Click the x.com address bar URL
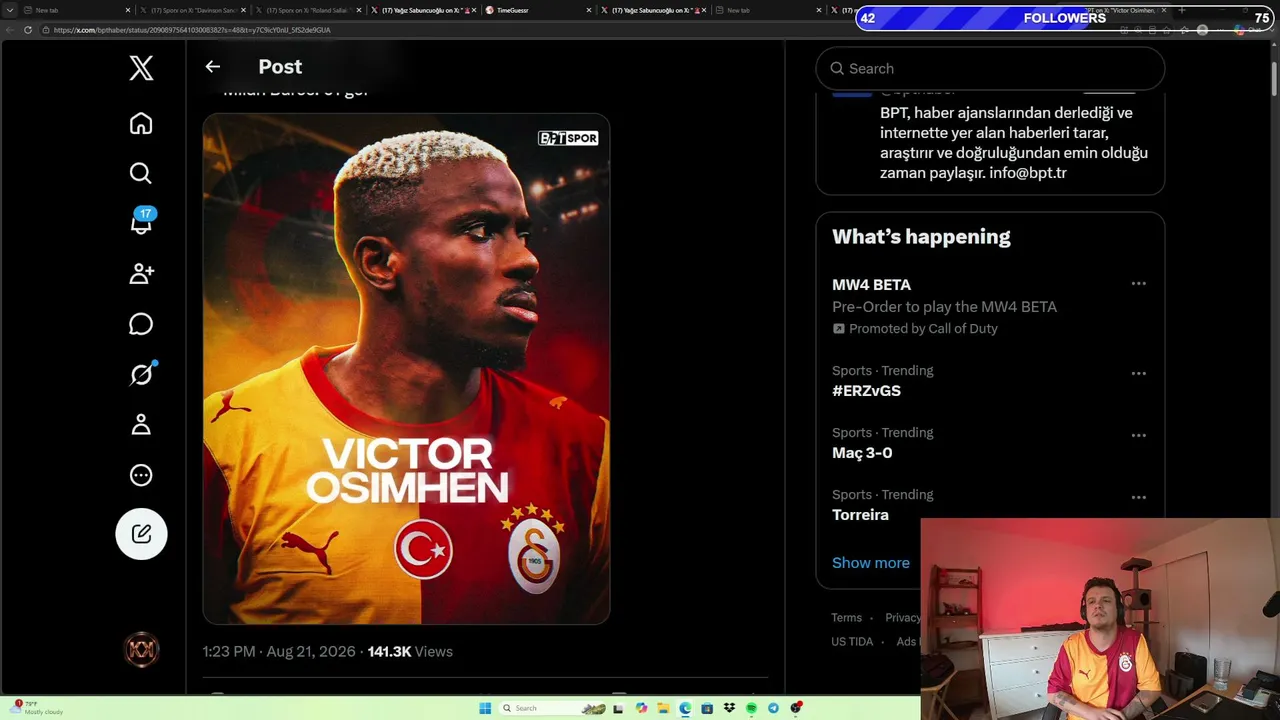 click(192, 30)
